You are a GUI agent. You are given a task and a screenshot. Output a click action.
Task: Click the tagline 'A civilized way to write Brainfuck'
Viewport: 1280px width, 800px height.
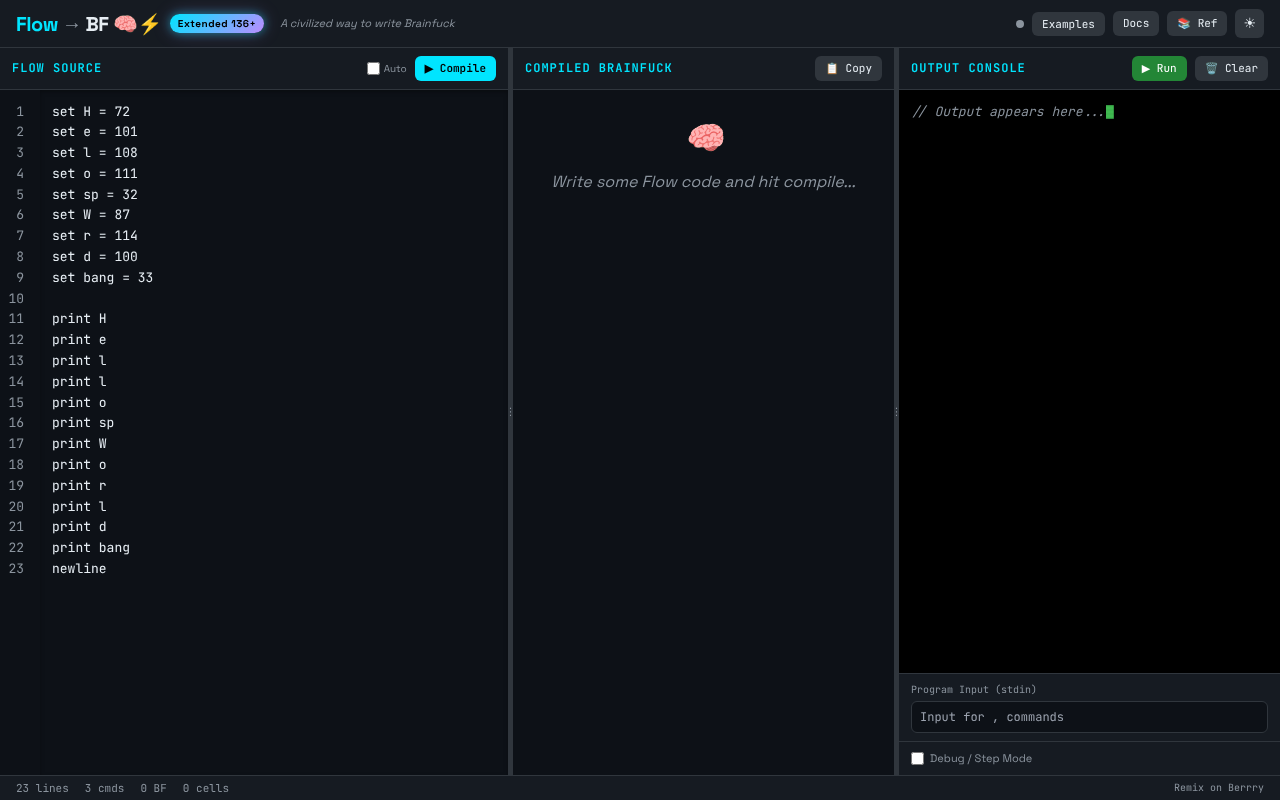coord(367,23)
